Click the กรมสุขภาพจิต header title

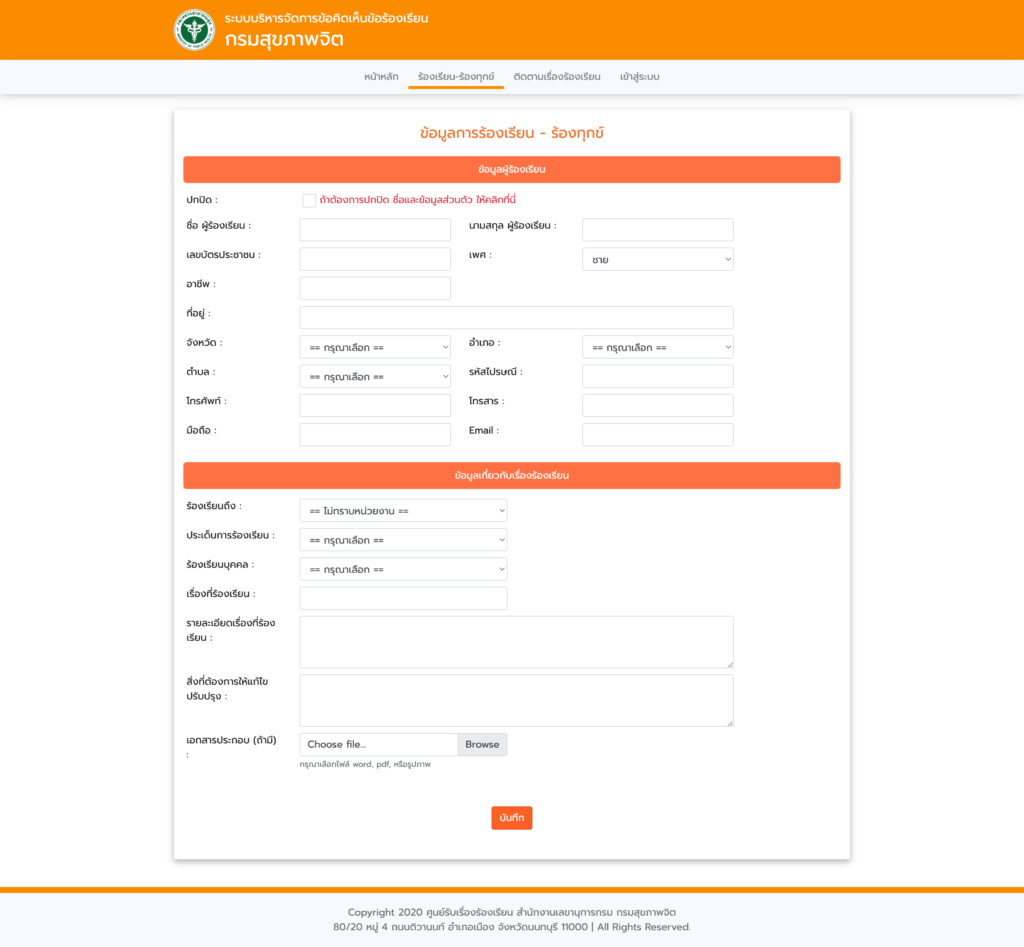tap(284, 39)
